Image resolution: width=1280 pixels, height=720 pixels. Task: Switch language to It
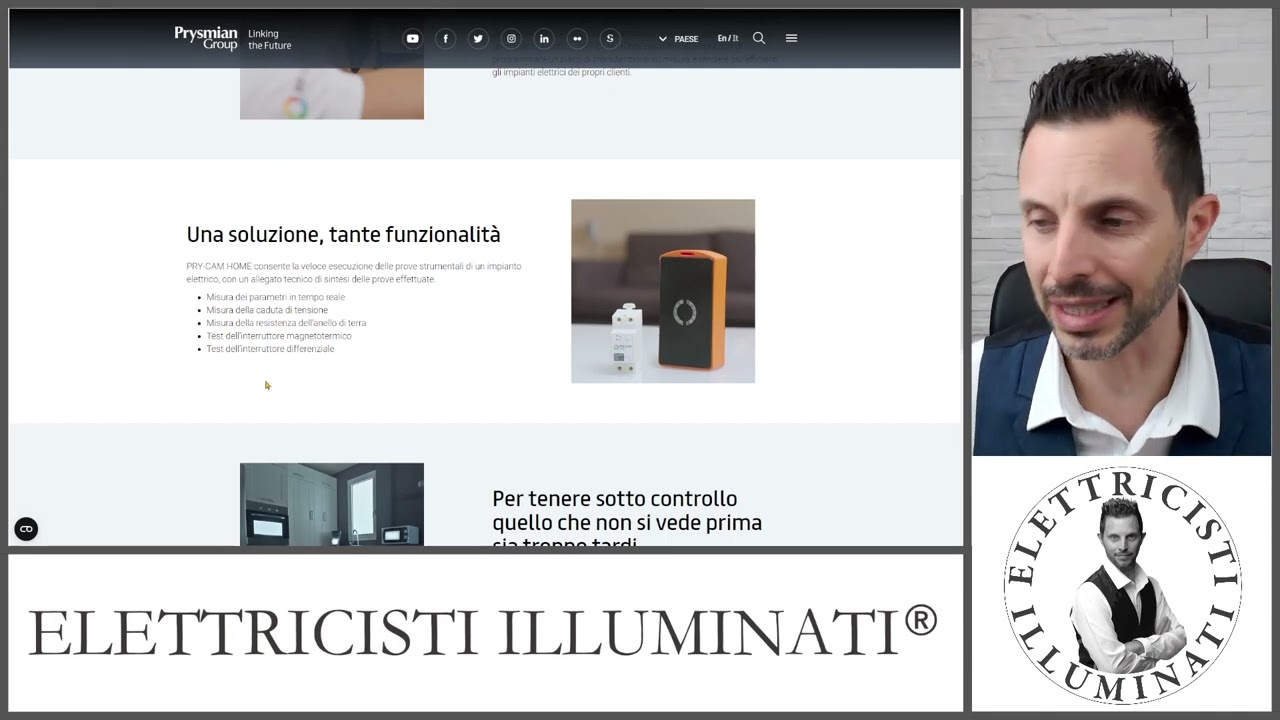(x=735, y=38)
